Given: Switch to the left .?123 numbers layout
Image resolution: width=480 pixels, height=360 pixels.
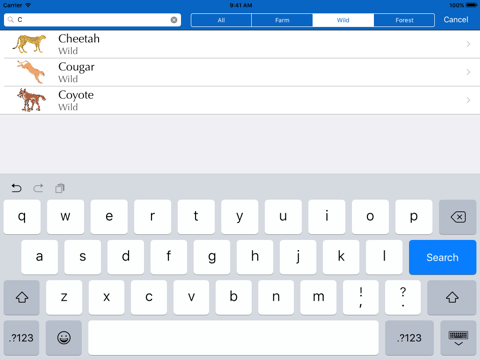Looking at the screenshot, I should (21, 338).
